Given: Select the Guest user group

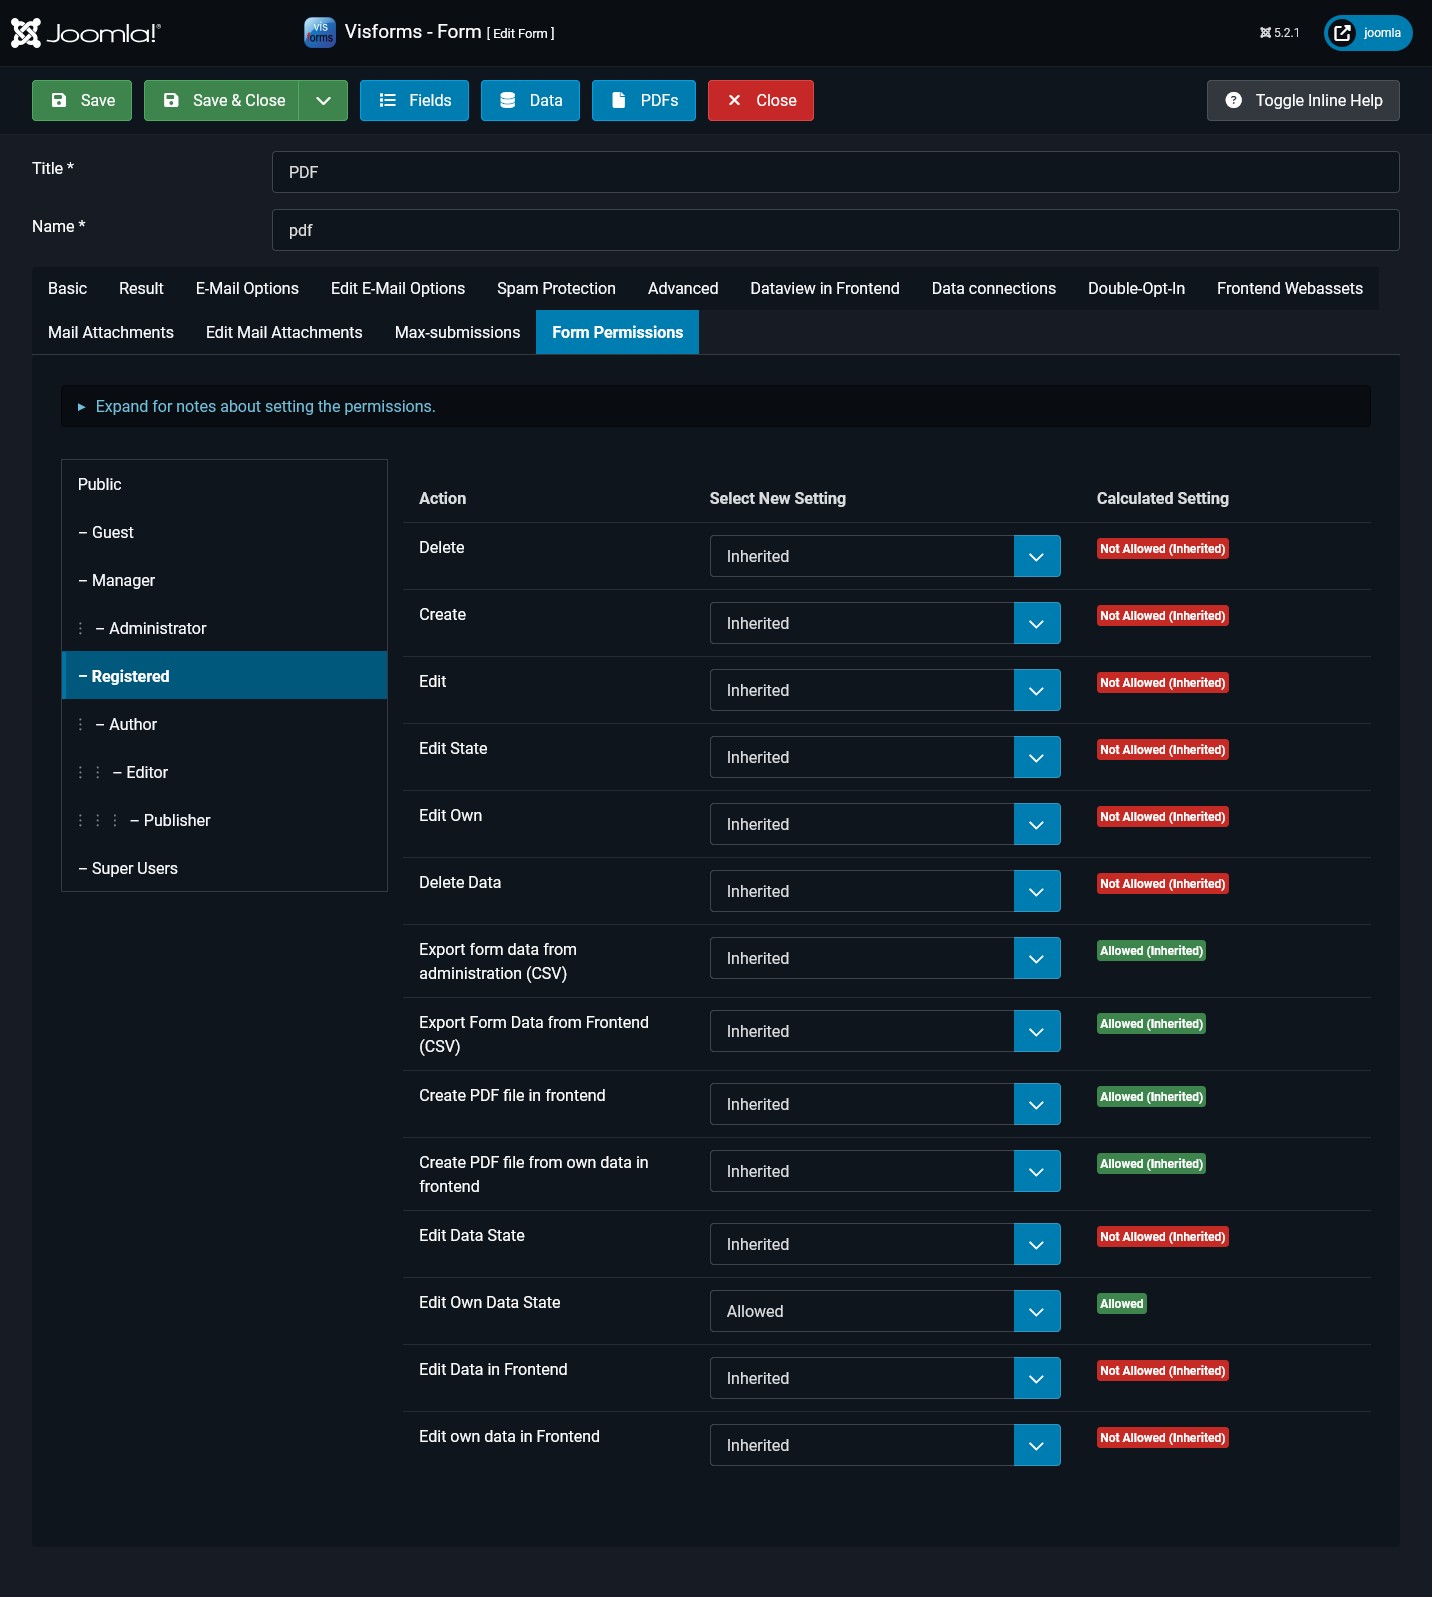Looking at the screenshot, I should (x=224, y=532).
